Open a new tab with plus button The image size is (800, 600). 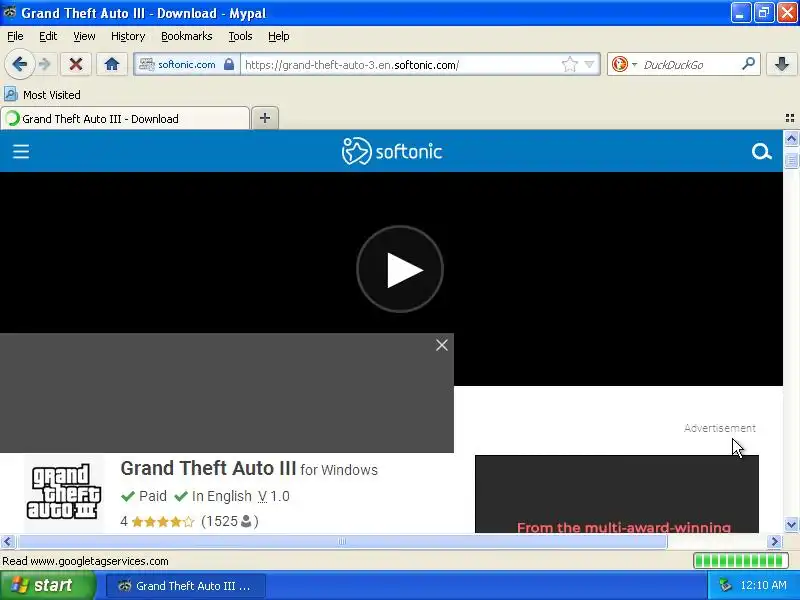pyautogui.click(x=265, y=118)
